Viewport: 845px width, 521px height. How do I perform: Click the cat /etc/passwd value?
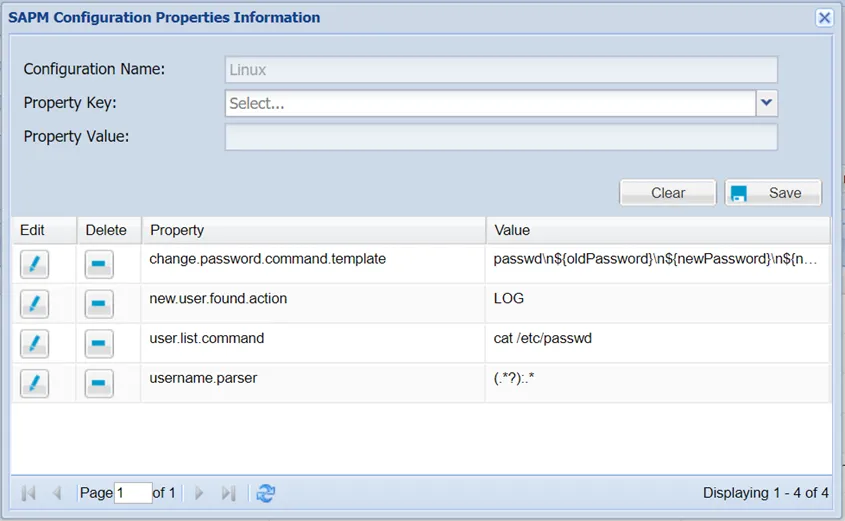(657, 344)
